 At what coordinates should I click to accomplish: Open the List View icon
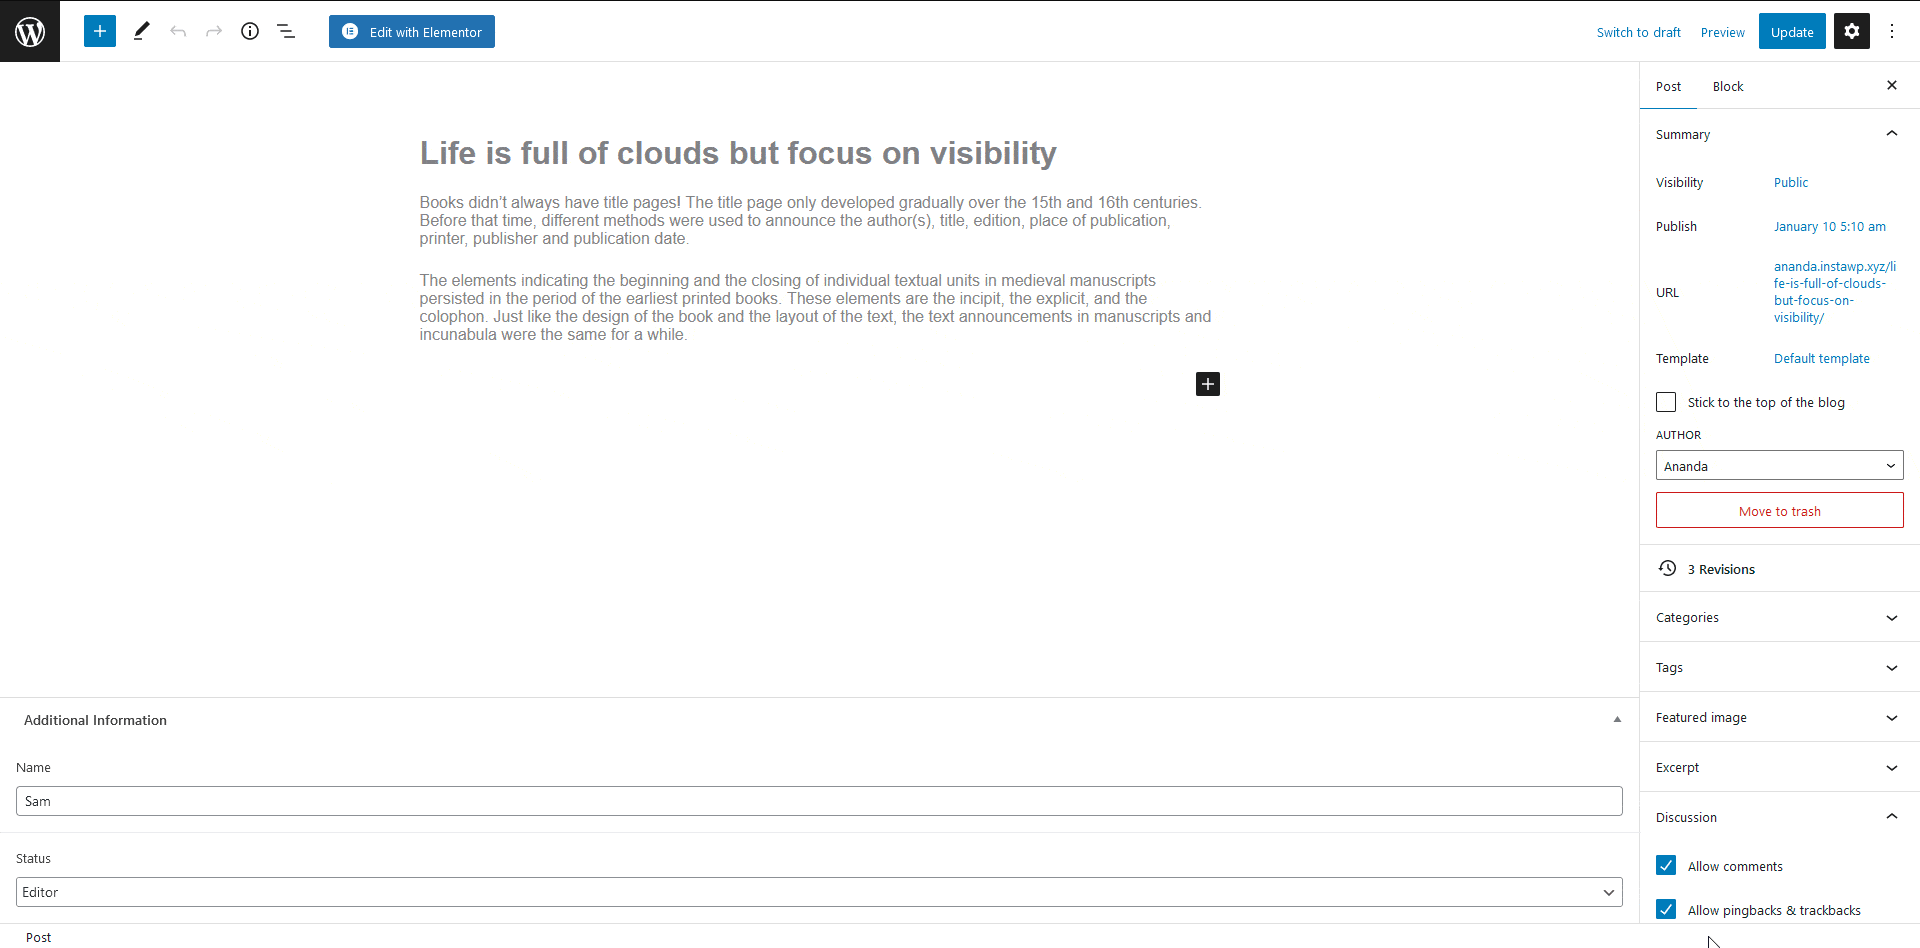click(x=286, y=31)
